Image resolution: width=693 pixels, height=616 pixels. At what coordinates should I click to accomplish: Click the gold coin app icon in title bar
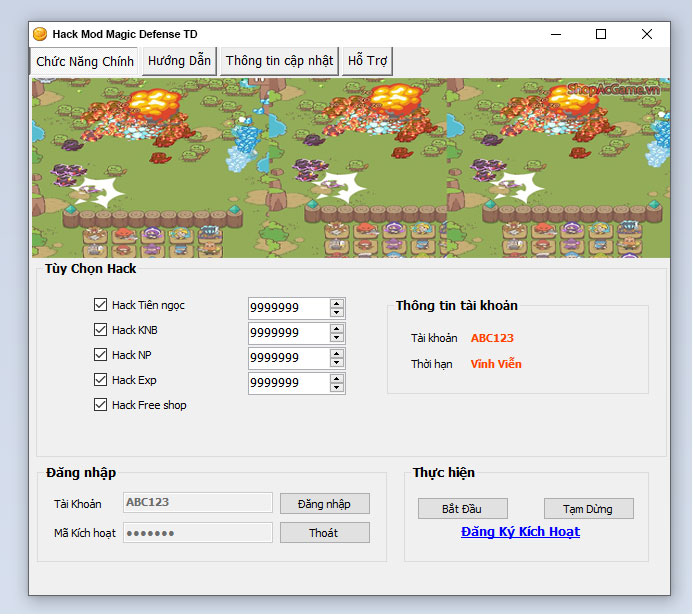pyautogui.click(x=40, y=34)
